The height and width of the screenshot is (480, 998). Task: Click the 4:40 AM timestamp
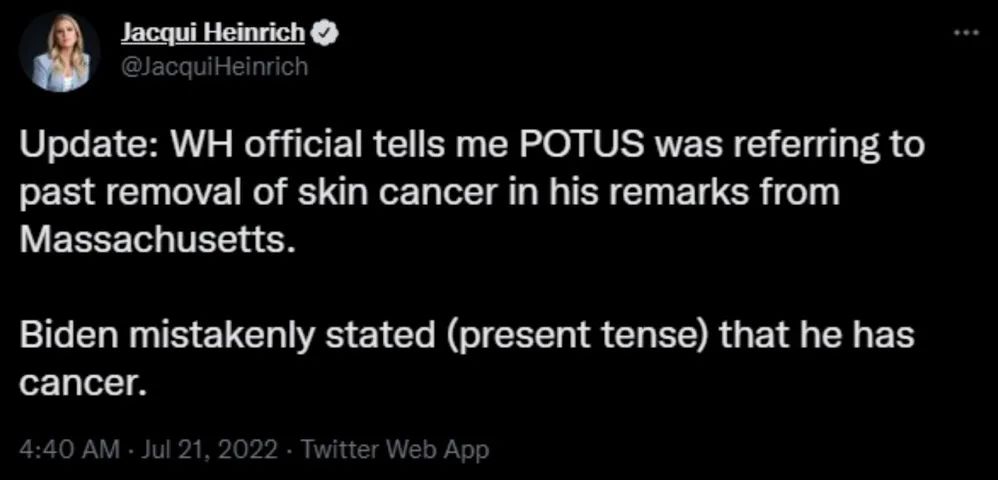pyautogui.click(x=69, y=450)
